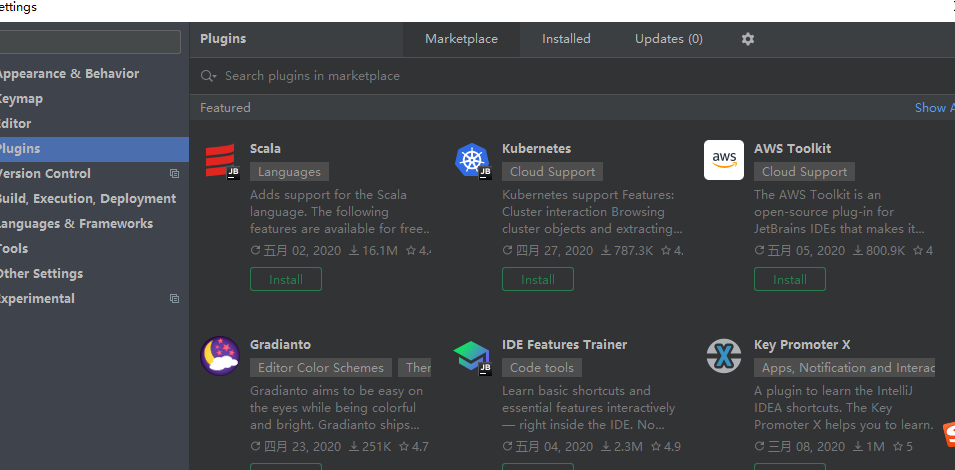Click the Scala plugin title
955x470 pixels.
(x=265, y=149)
